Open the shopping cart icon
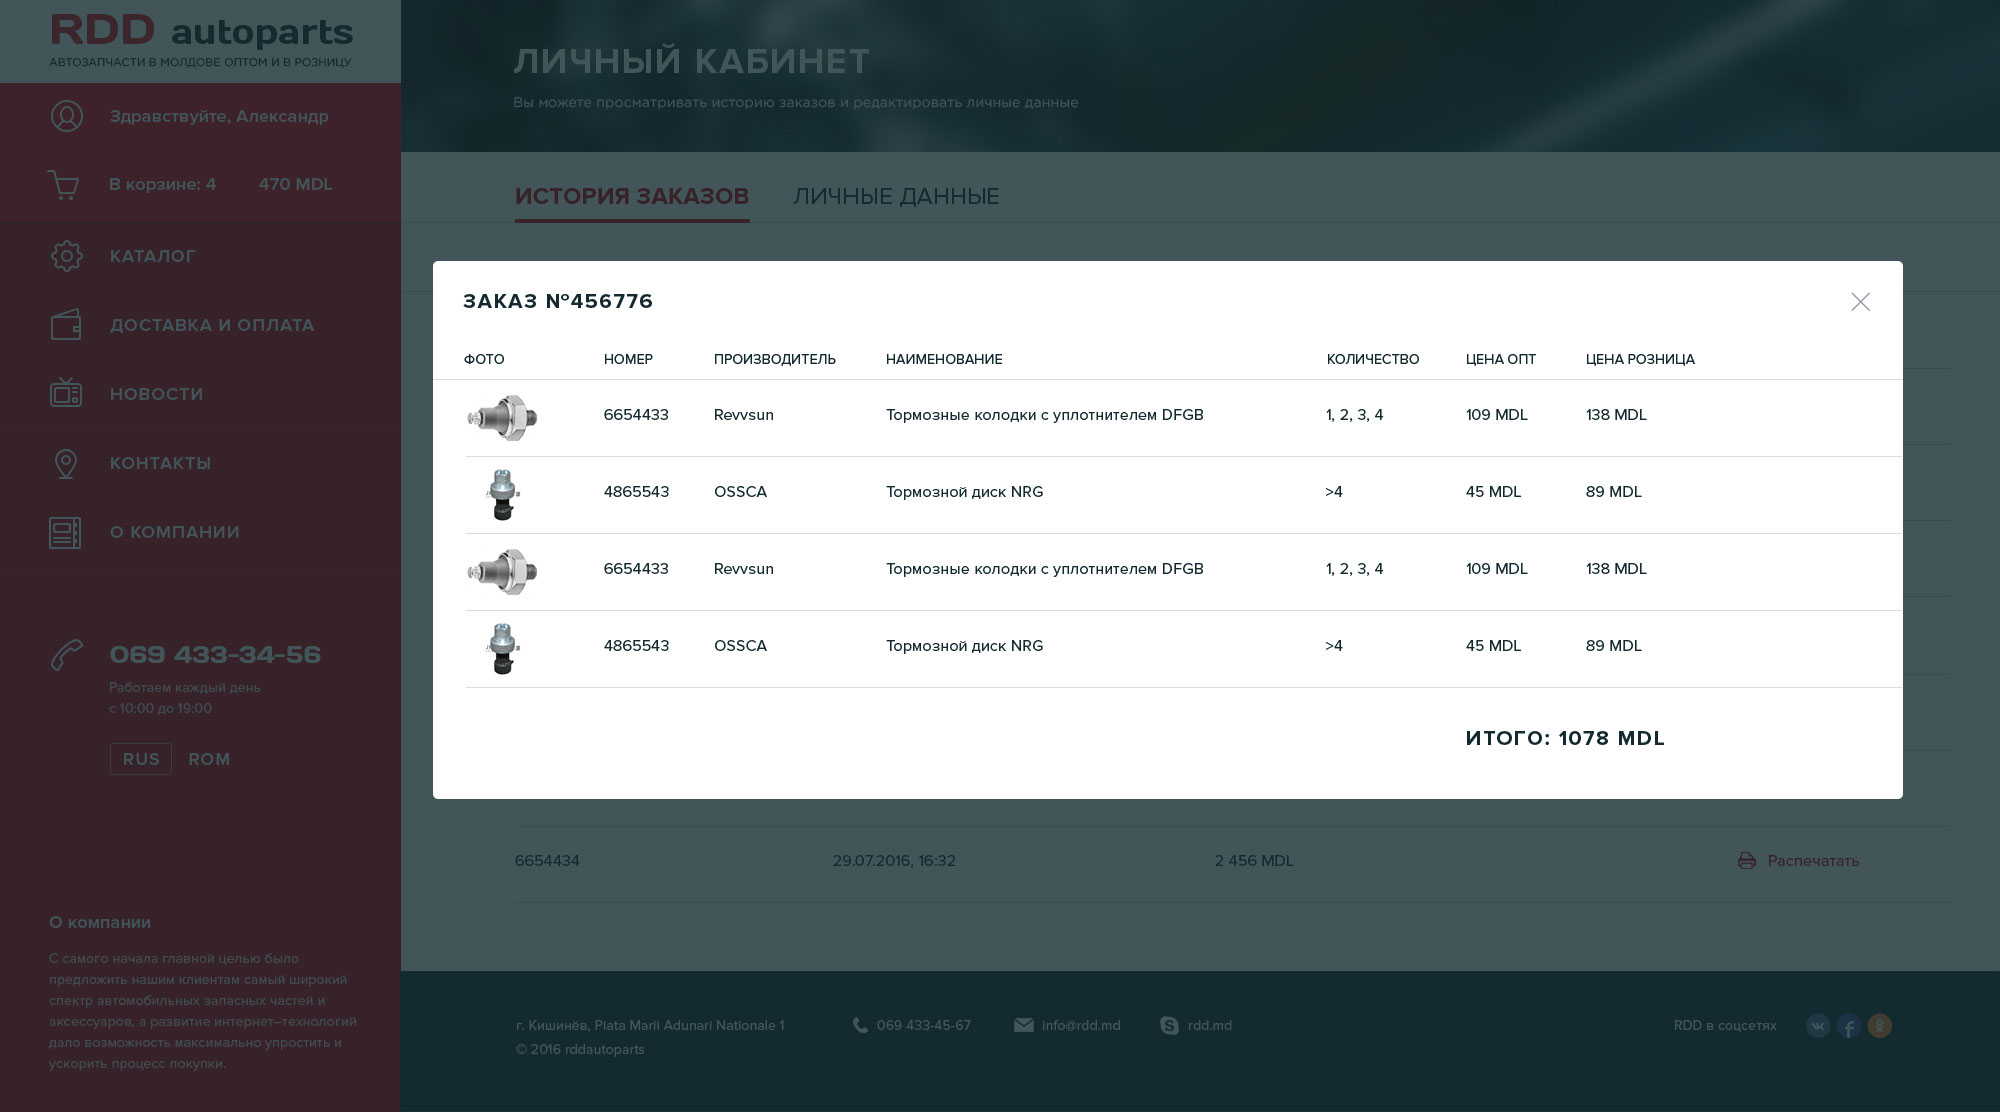2000x1112 pixels. (63, 185)
